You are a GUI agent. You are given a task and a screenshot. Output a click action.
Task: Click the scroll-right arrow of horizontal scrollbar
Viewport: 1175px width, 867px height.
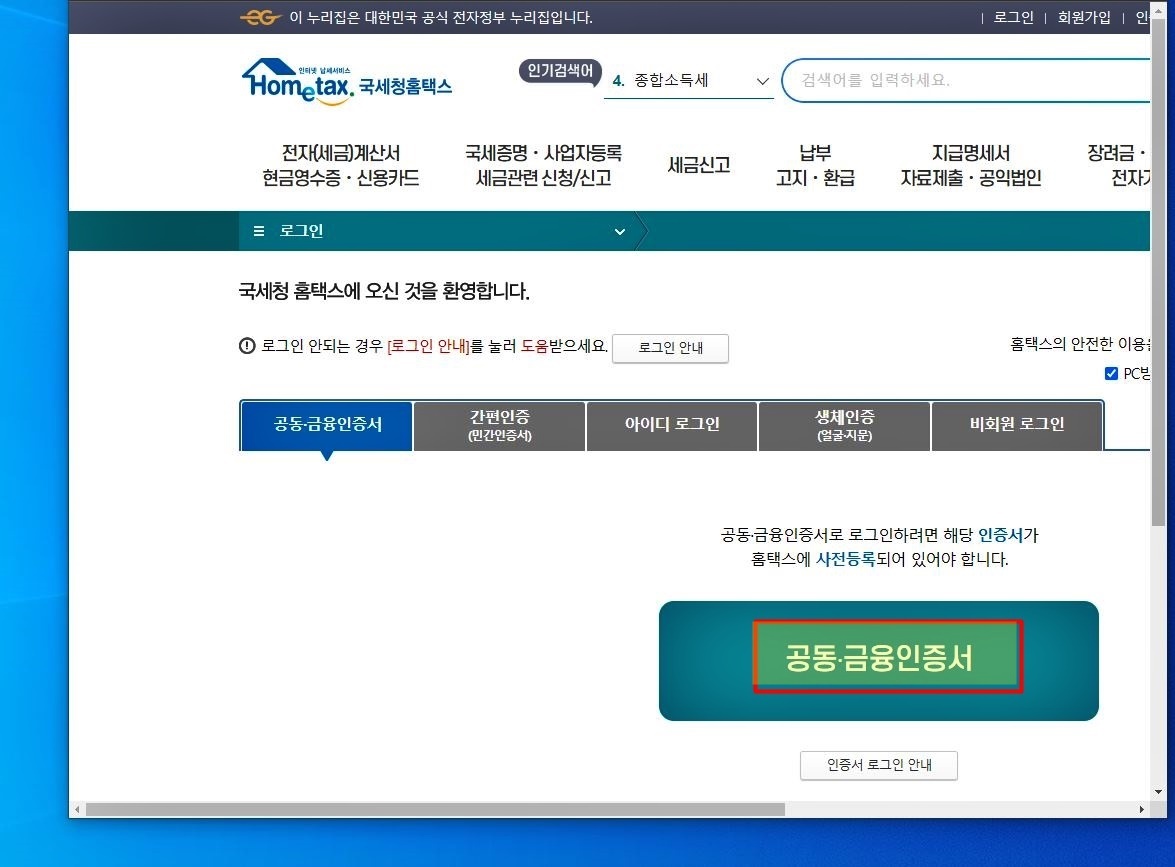pyautogui.click(x=1141, y=809)
